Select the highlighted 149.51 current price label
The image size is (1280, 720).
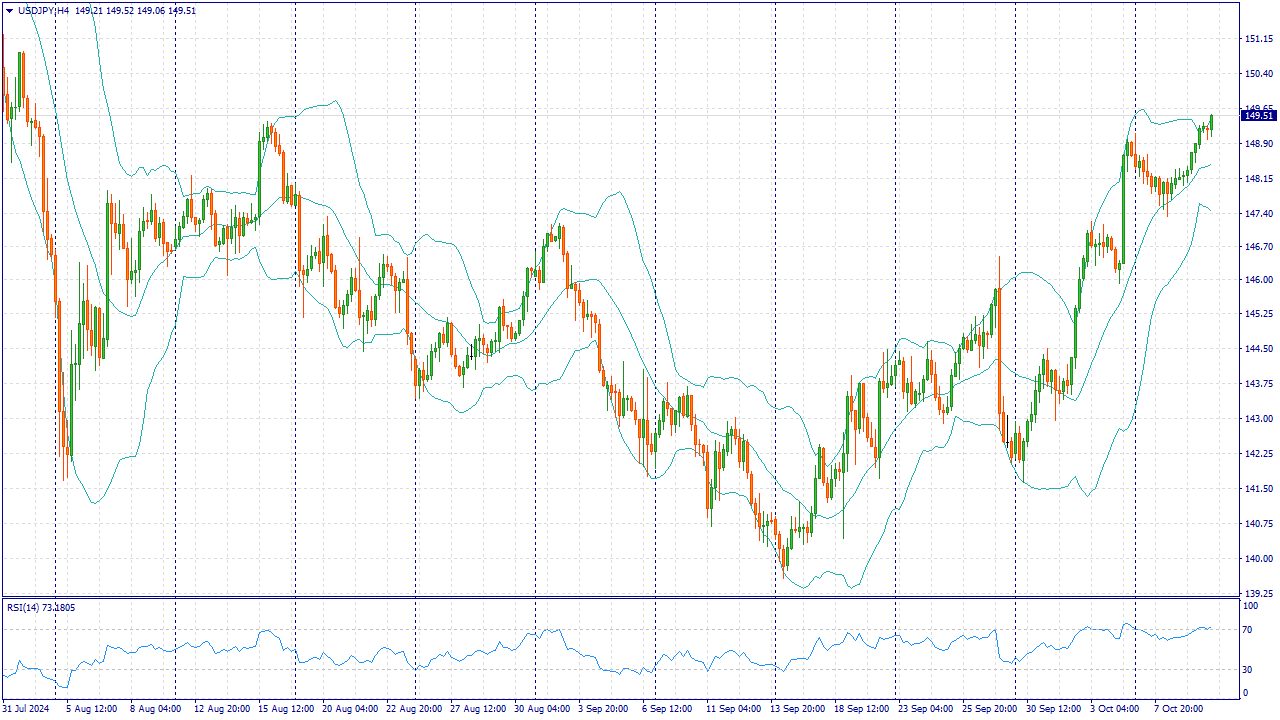(x=1258, y=116)
